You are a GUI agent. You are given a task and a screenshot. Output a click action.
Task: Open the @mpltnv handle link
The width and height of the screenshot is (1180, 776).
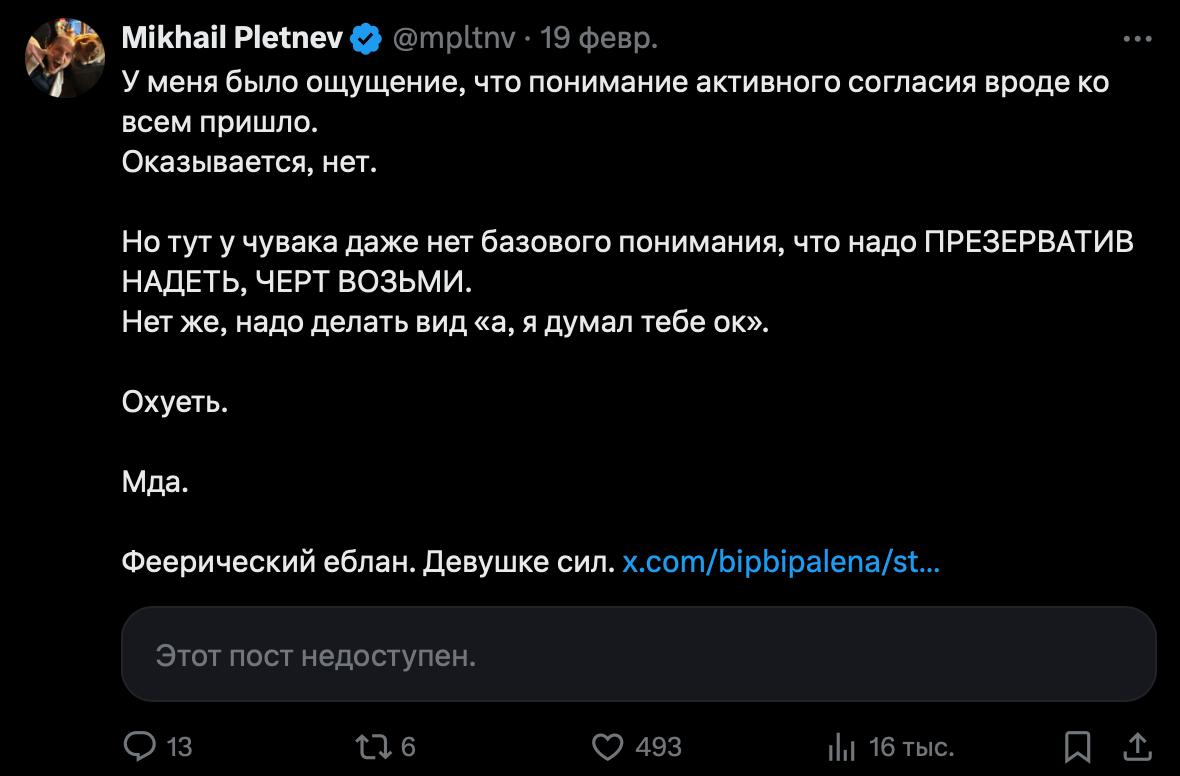(454, 40)
